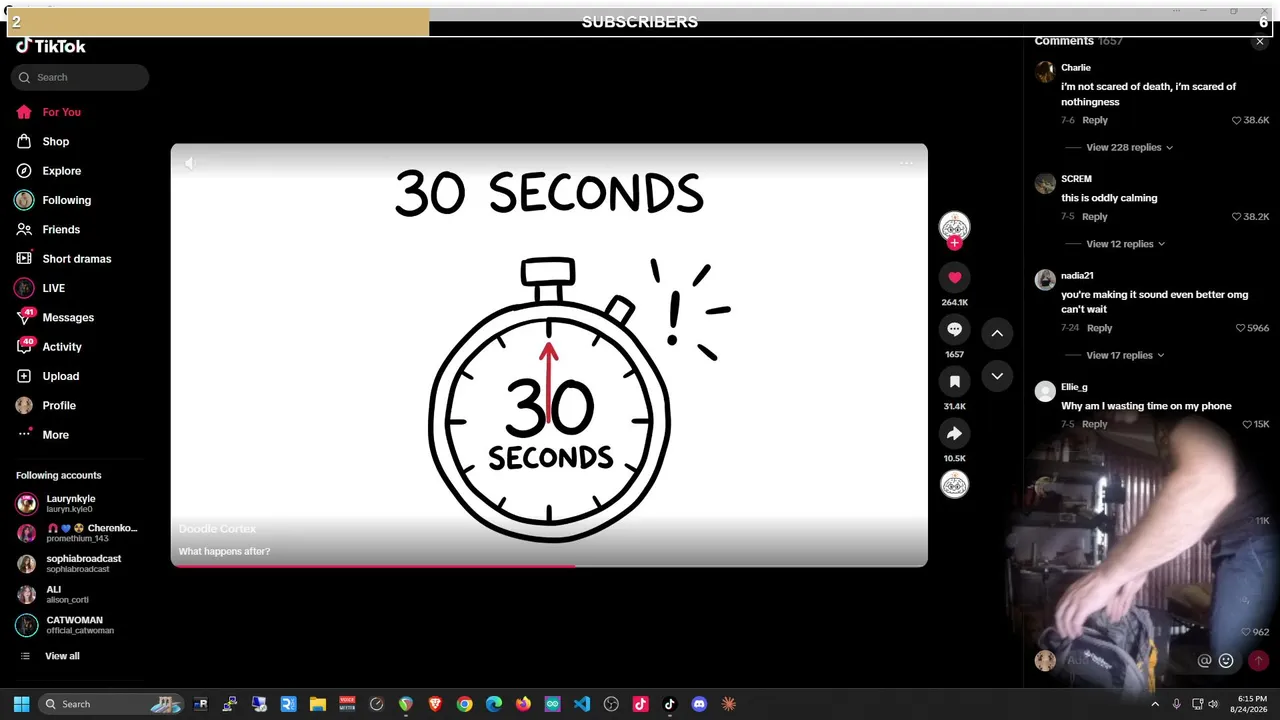Open Doodle Cortex creator link
Viewport: 1280px width, 720px height.
217,528
